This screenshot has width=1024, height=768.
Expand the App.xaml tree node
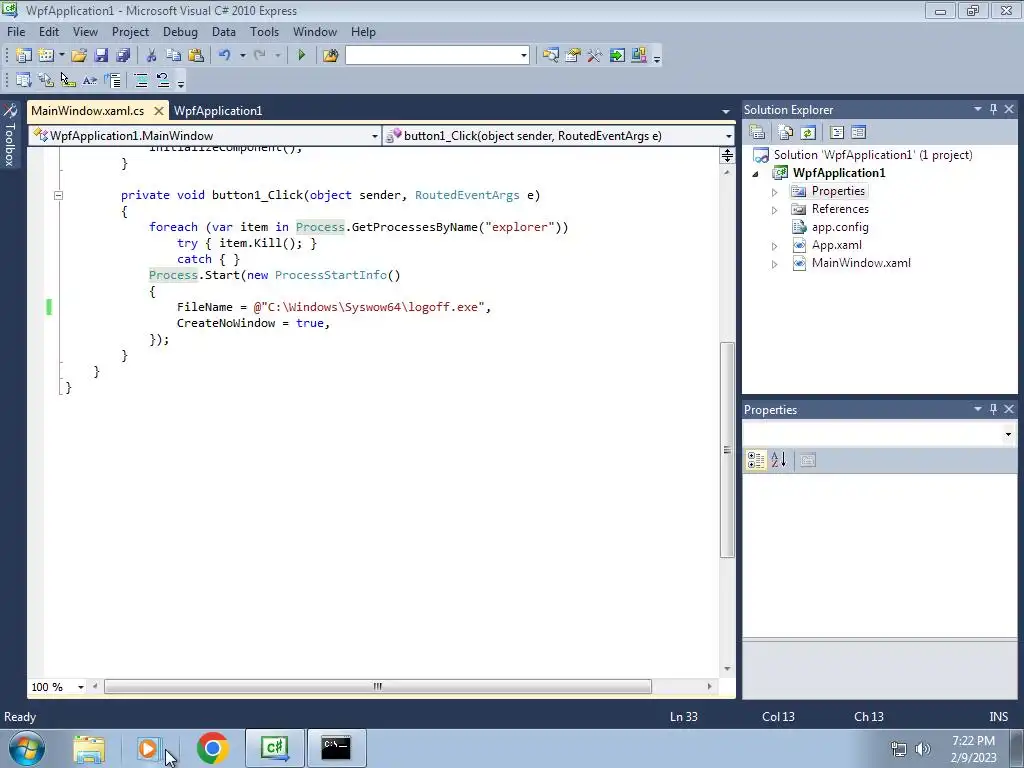(x=775, y=246)
